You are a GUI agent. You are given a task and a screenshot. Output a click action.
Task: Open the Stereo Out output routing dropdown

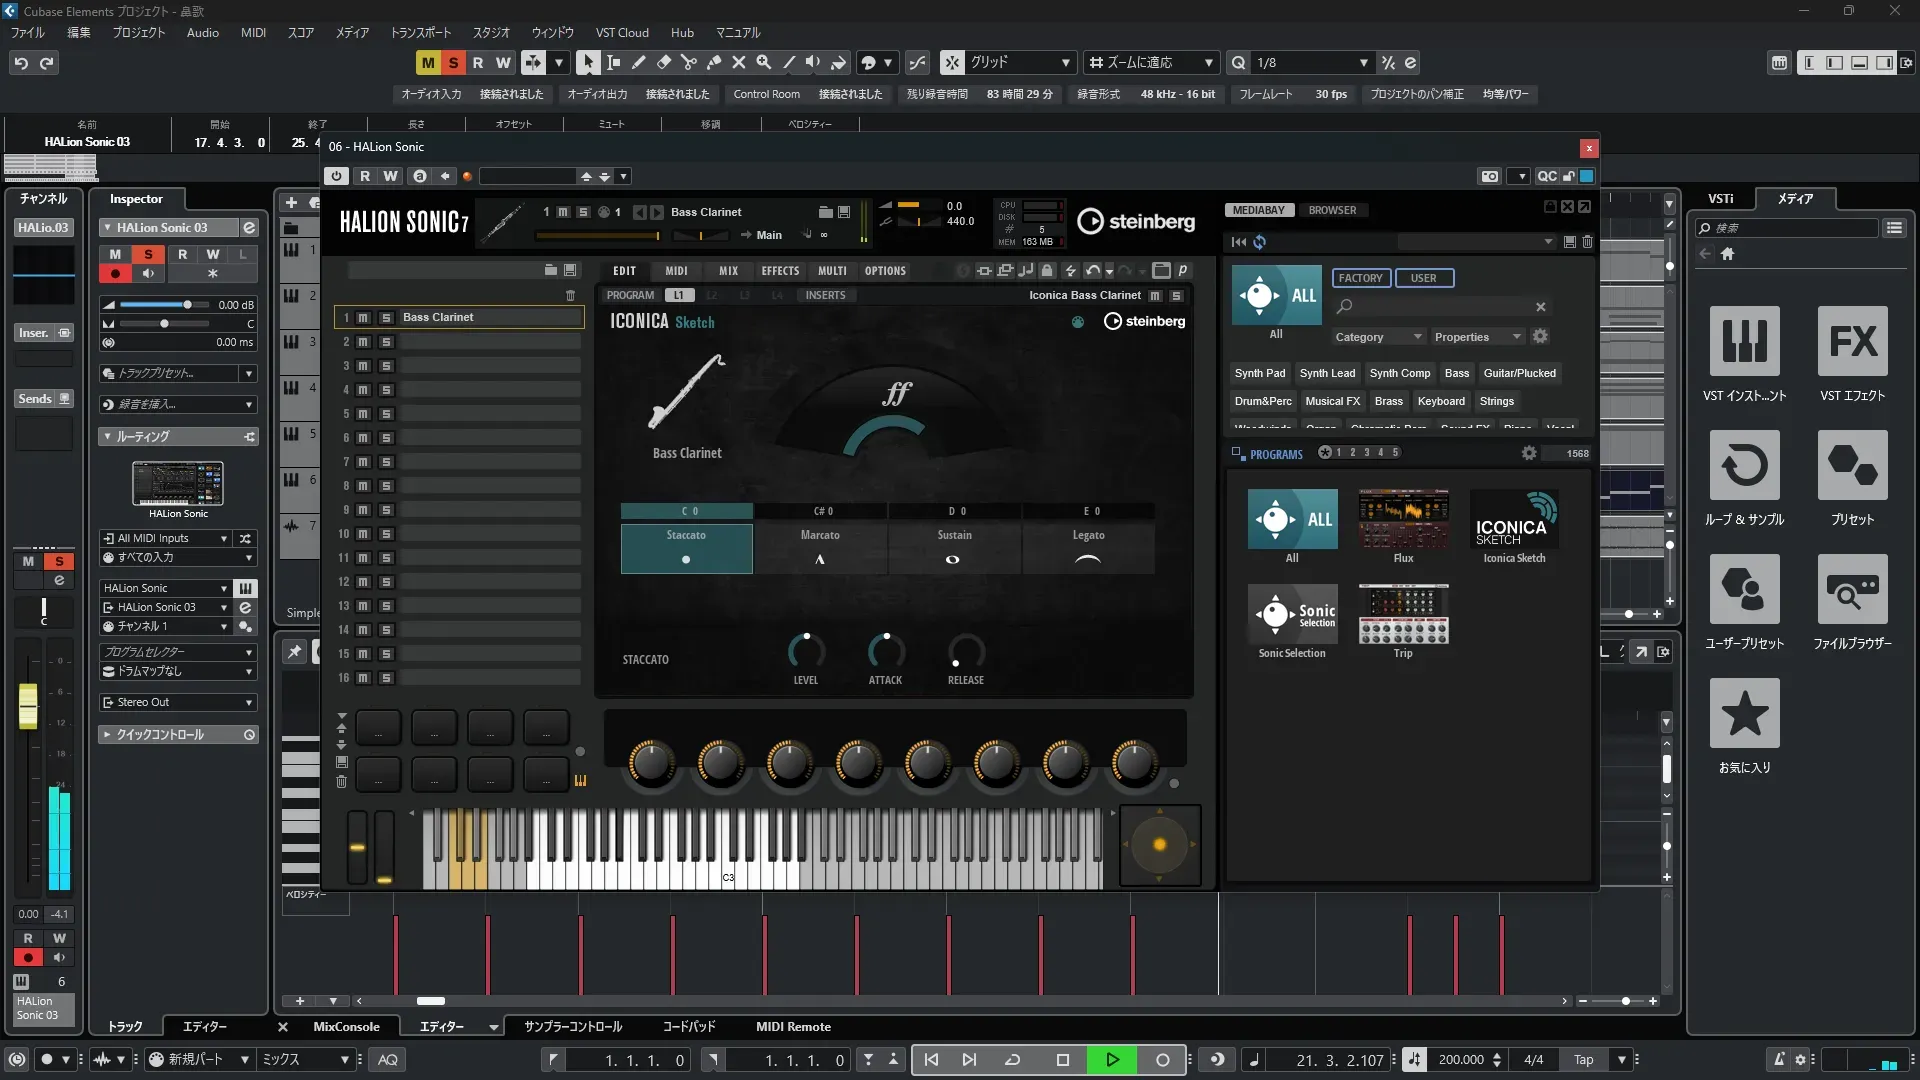point(178,702)
